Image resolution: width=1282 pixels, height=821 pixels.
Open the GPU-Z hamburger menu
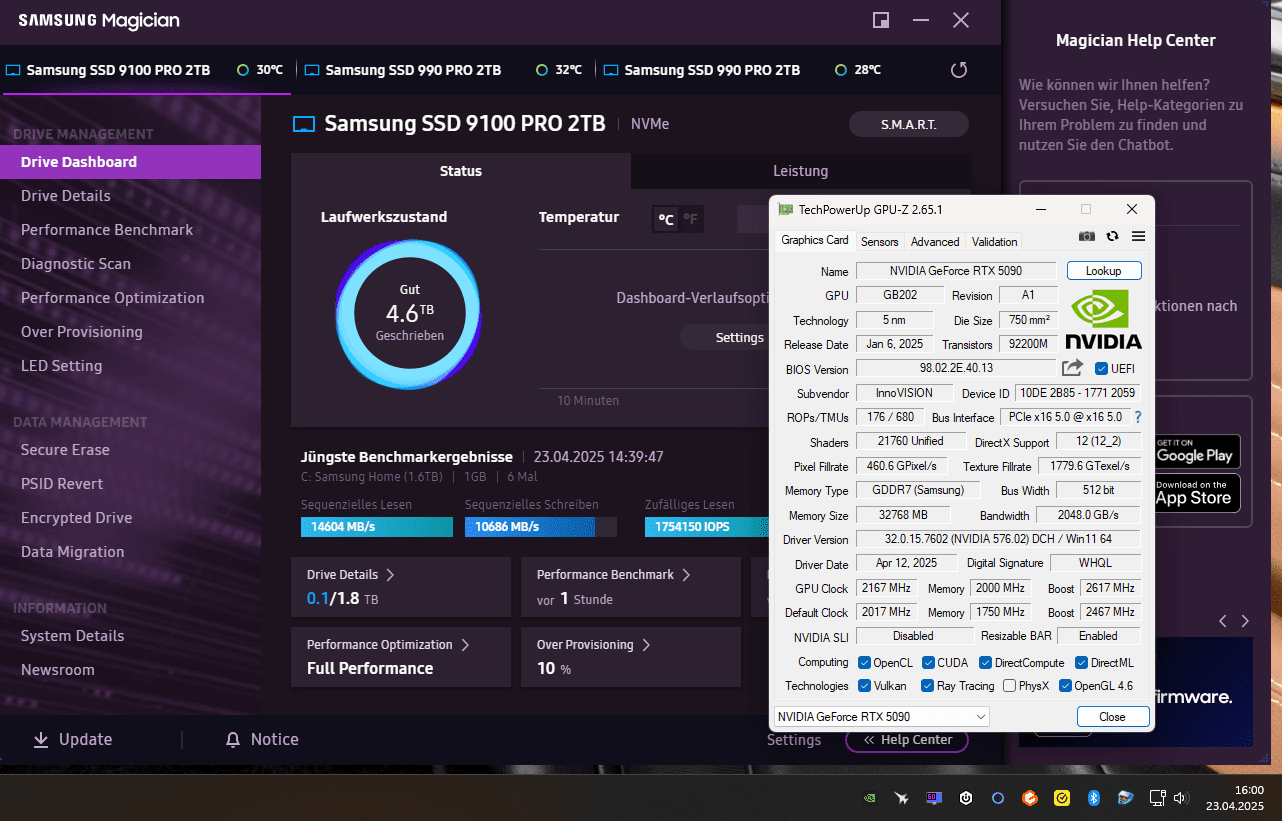coord(1138,236)
